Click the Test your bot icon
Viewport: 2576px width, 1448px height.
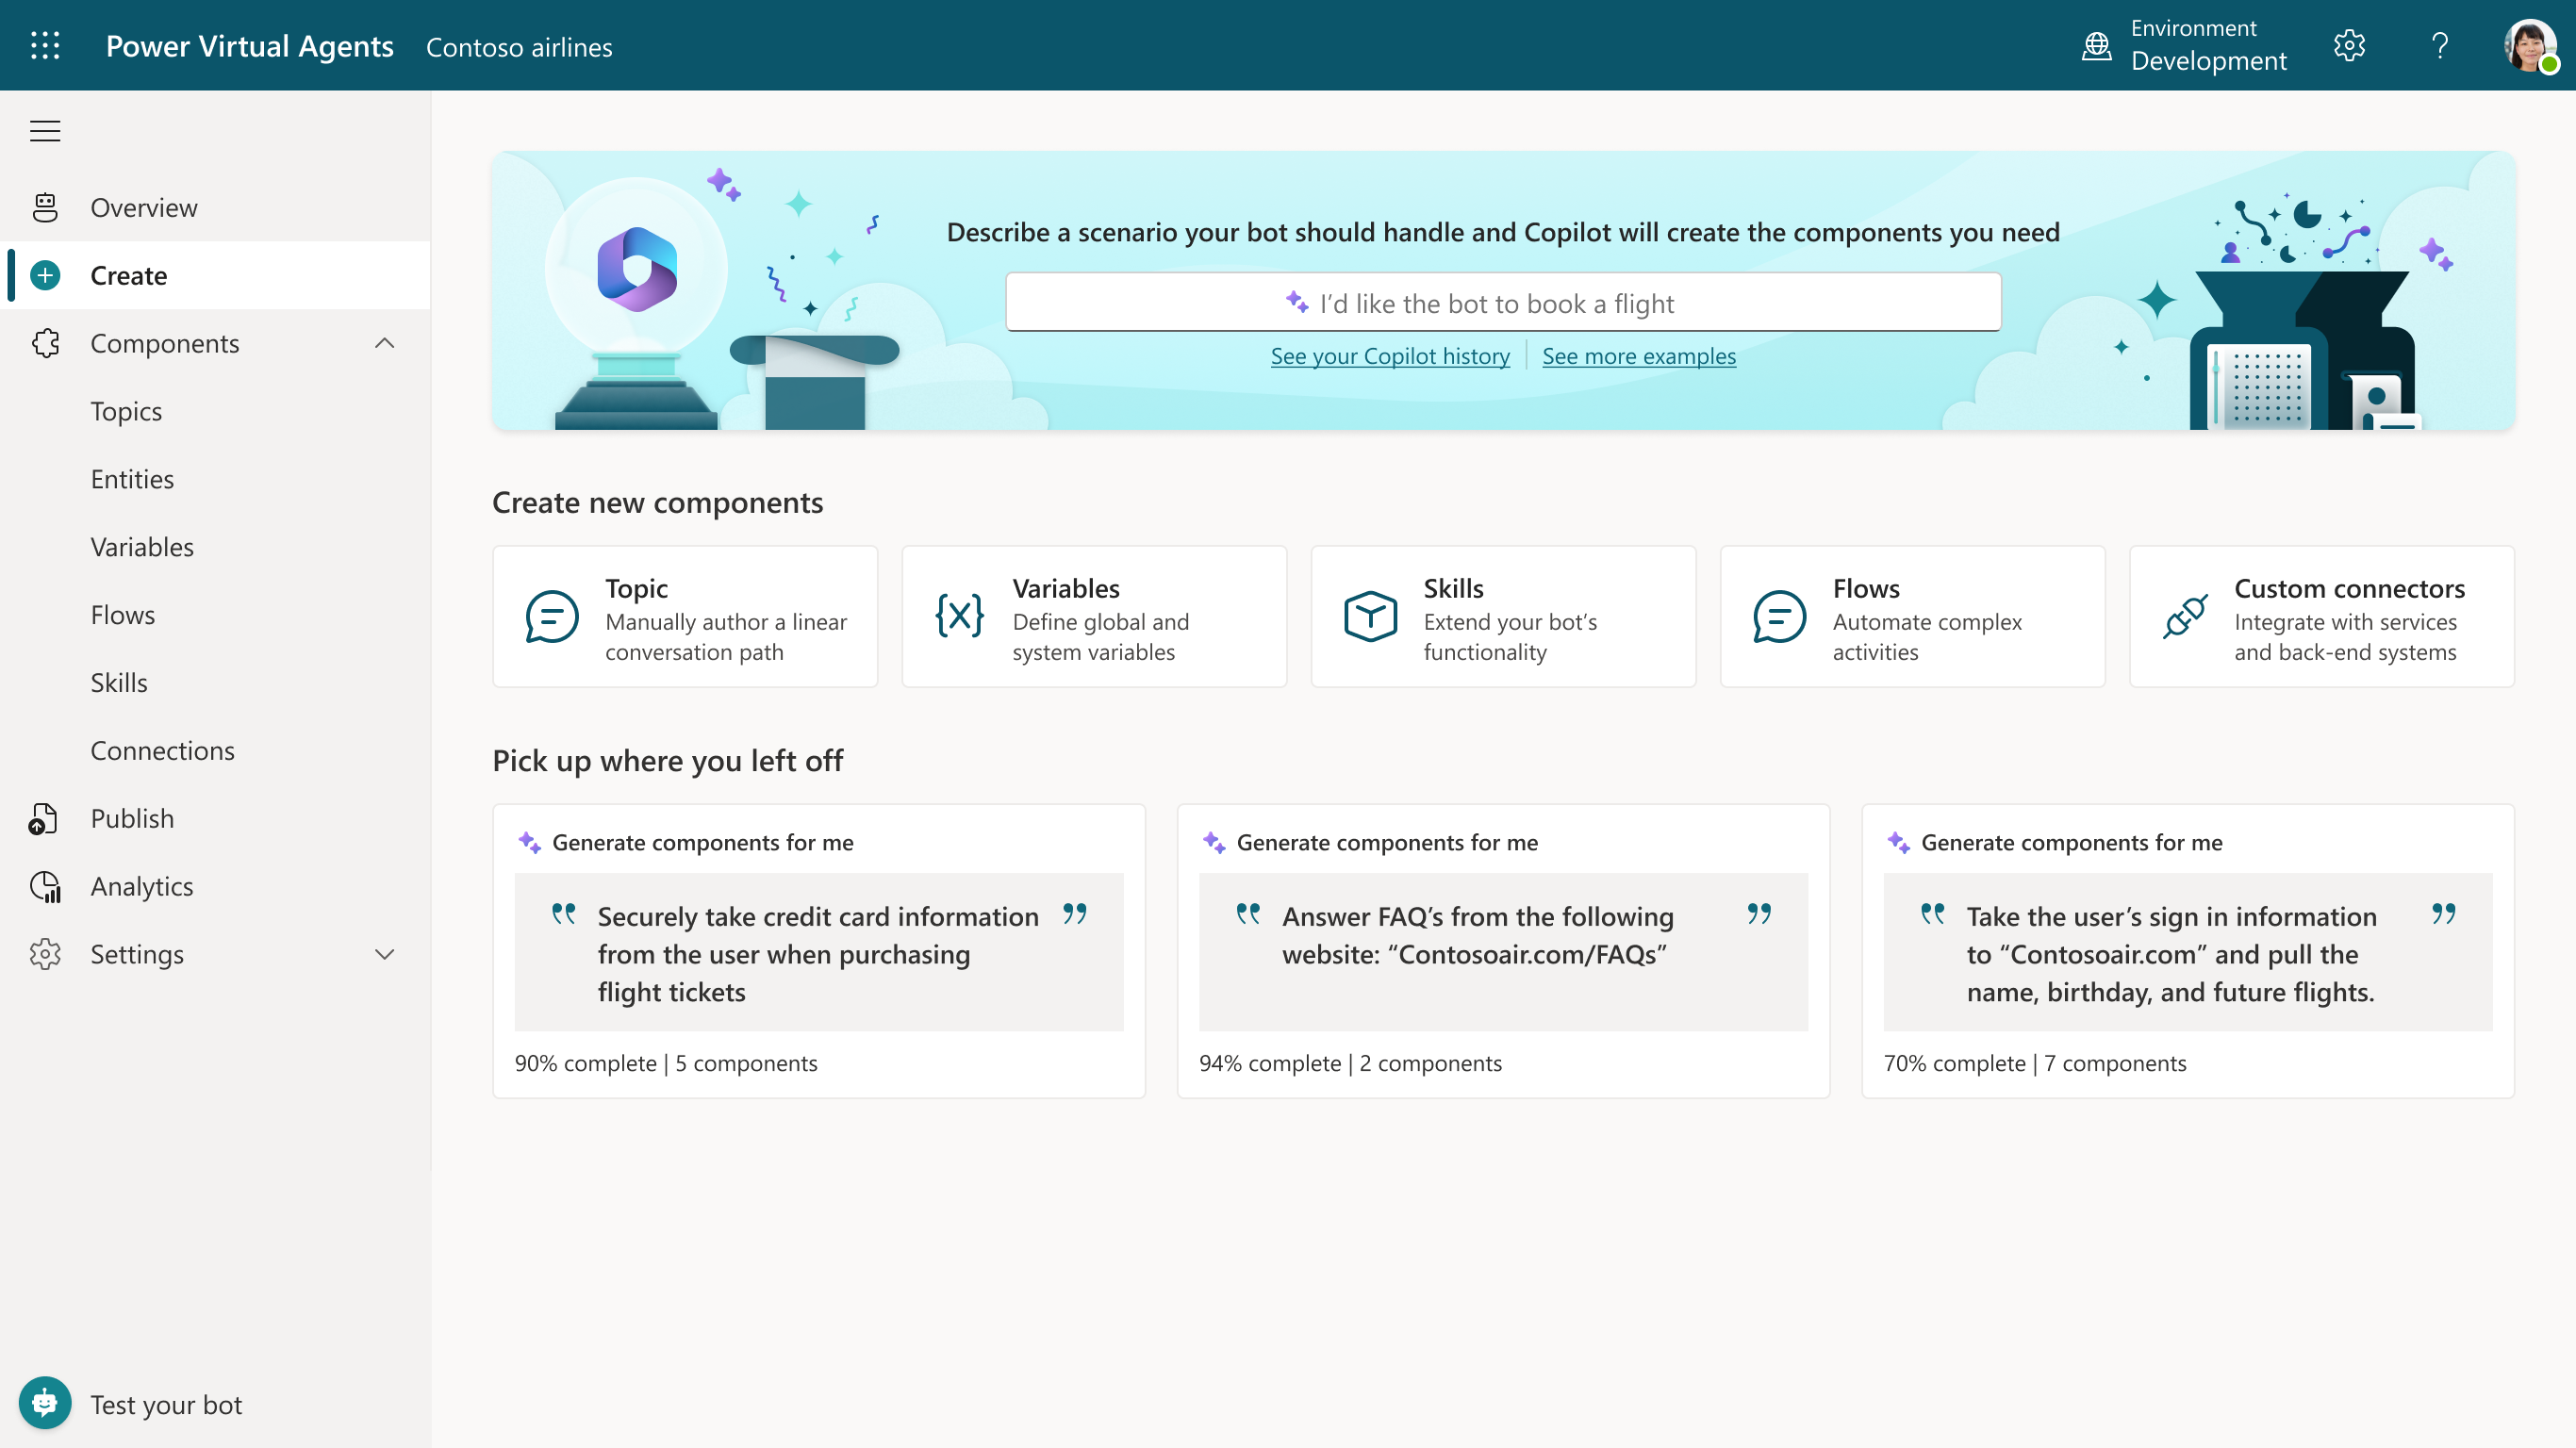[45, 1403]
